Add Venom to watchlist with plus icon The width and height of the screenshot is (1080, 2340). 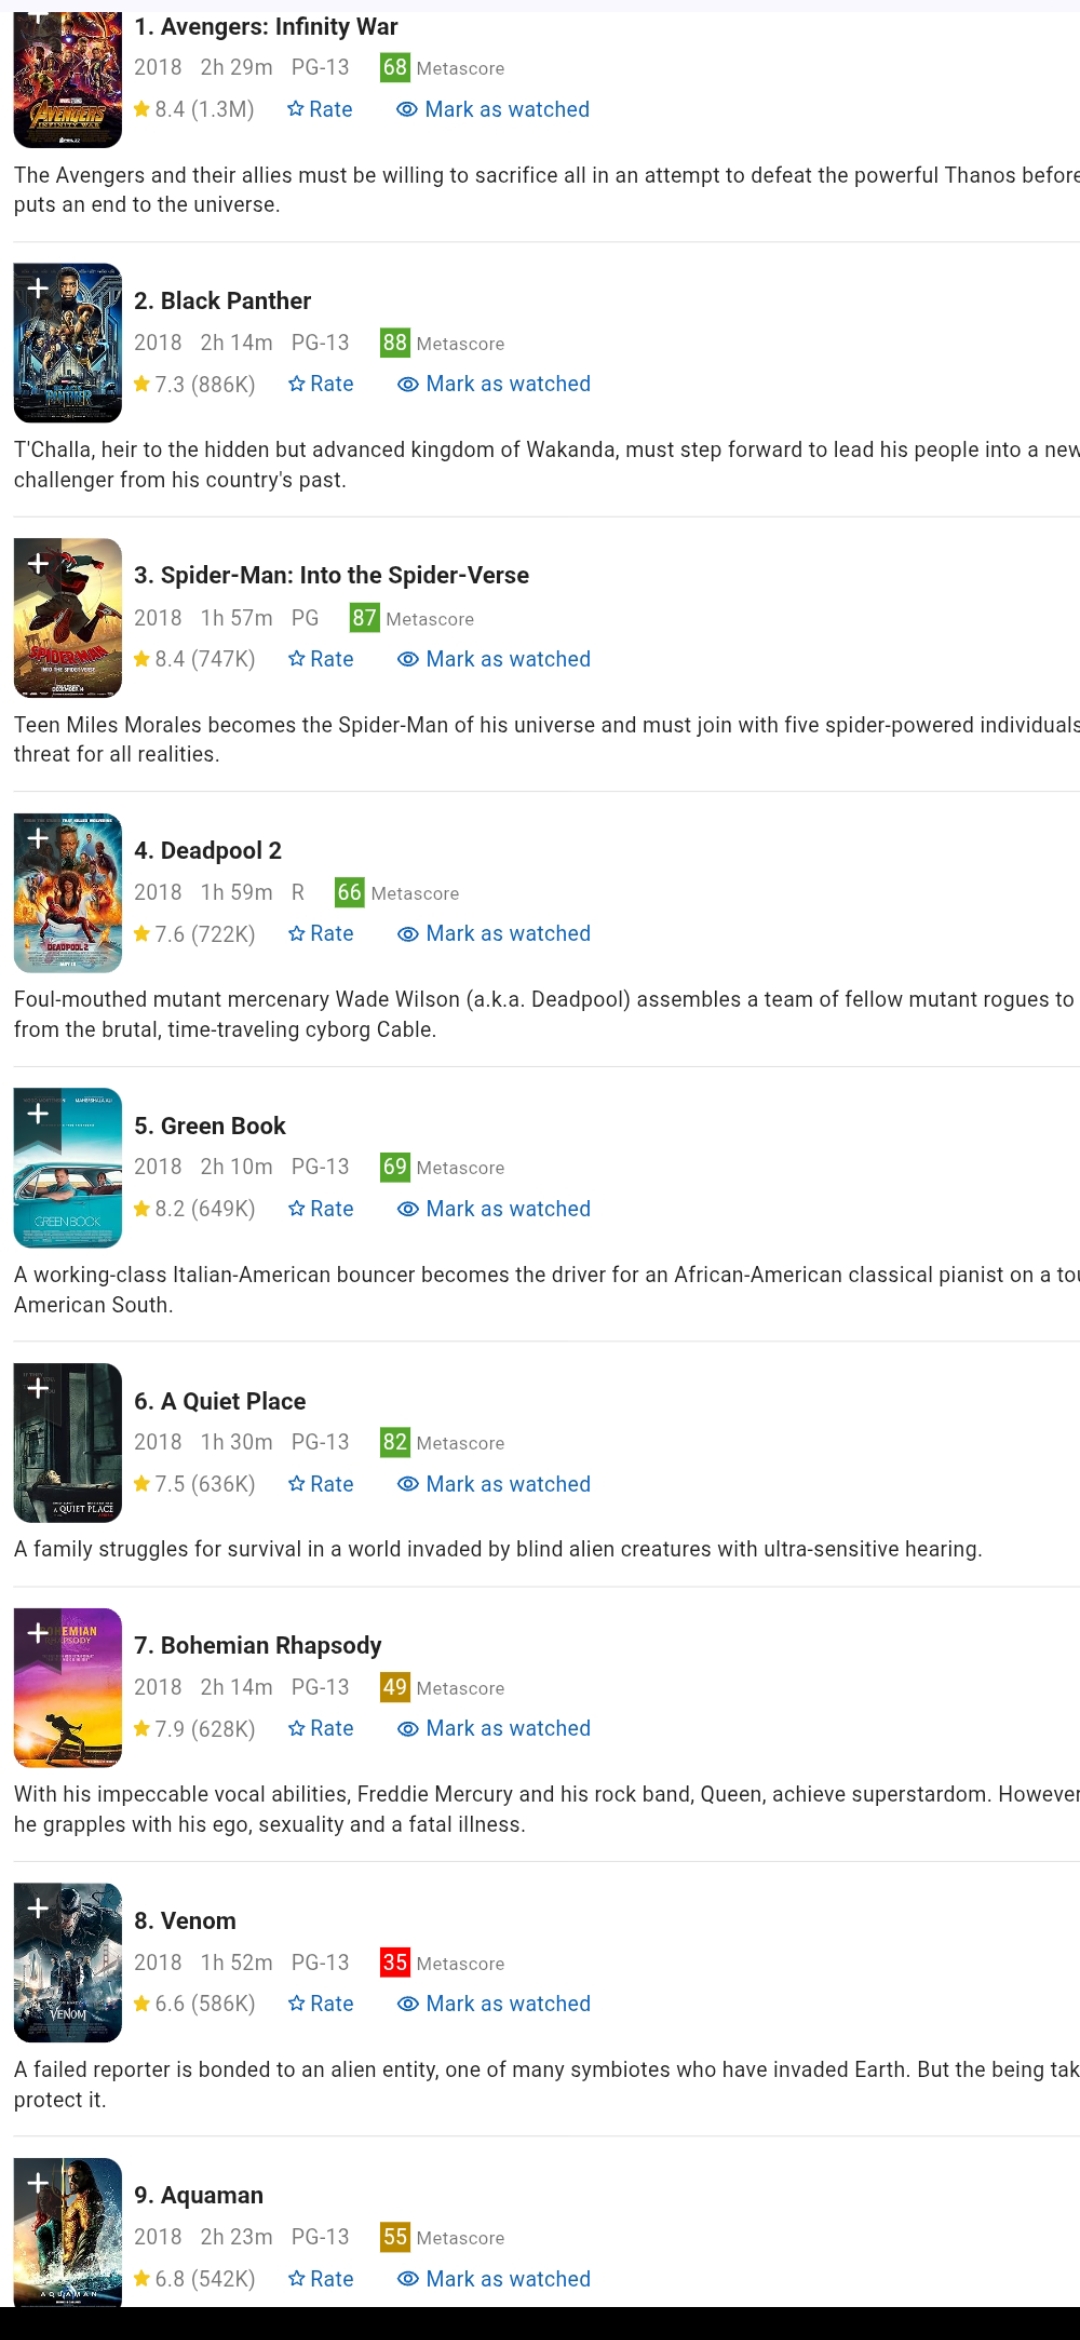point(38,1909)
